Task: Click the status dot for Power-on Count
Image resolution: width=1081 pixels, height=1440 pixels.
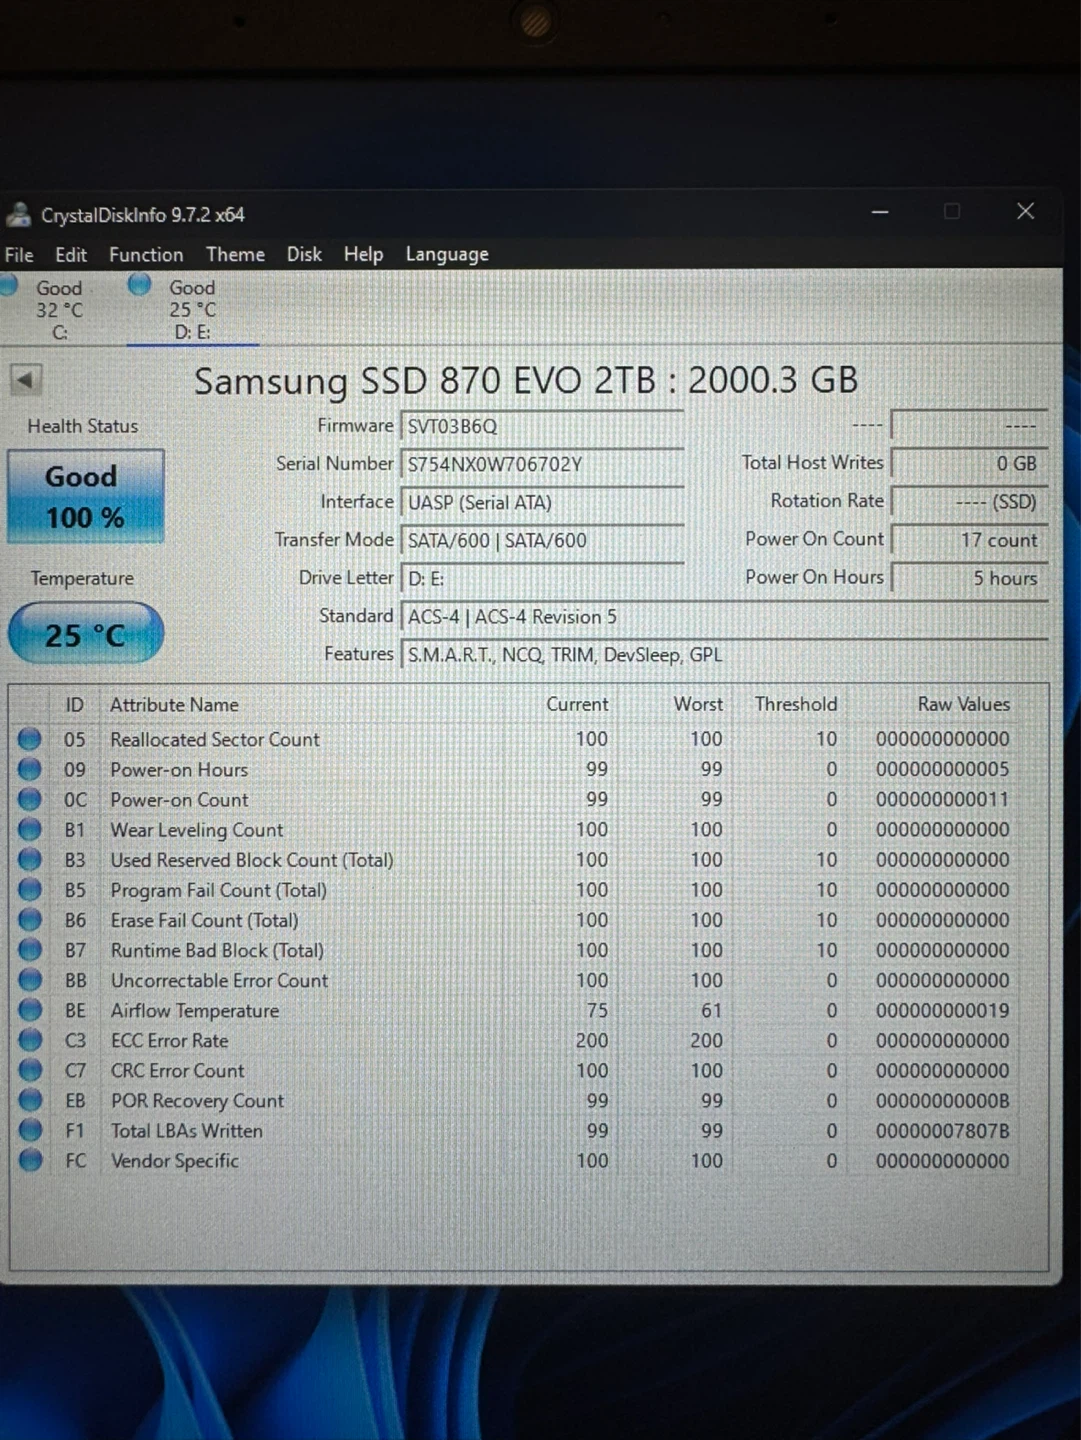Action: (x=30, y=799)
